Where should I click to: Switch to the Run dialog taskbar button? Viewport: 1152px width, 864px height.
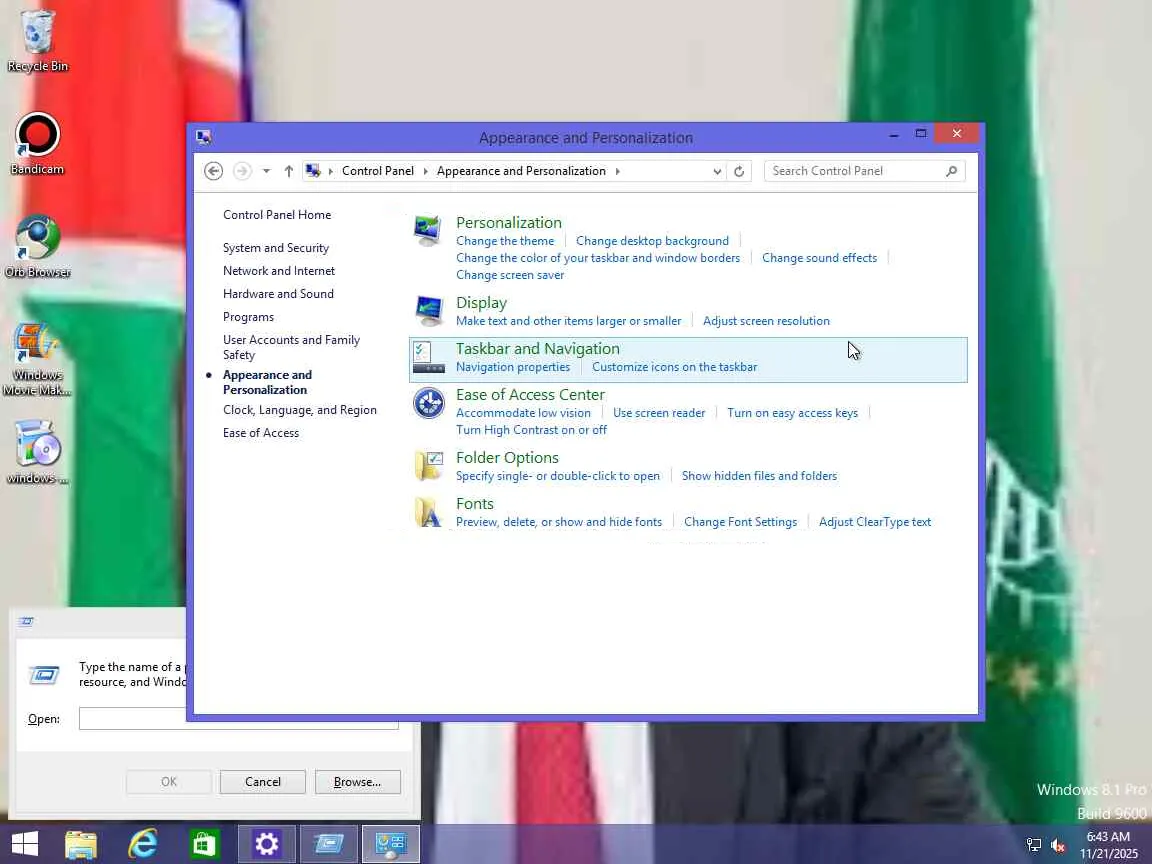[x=328, y=844]
